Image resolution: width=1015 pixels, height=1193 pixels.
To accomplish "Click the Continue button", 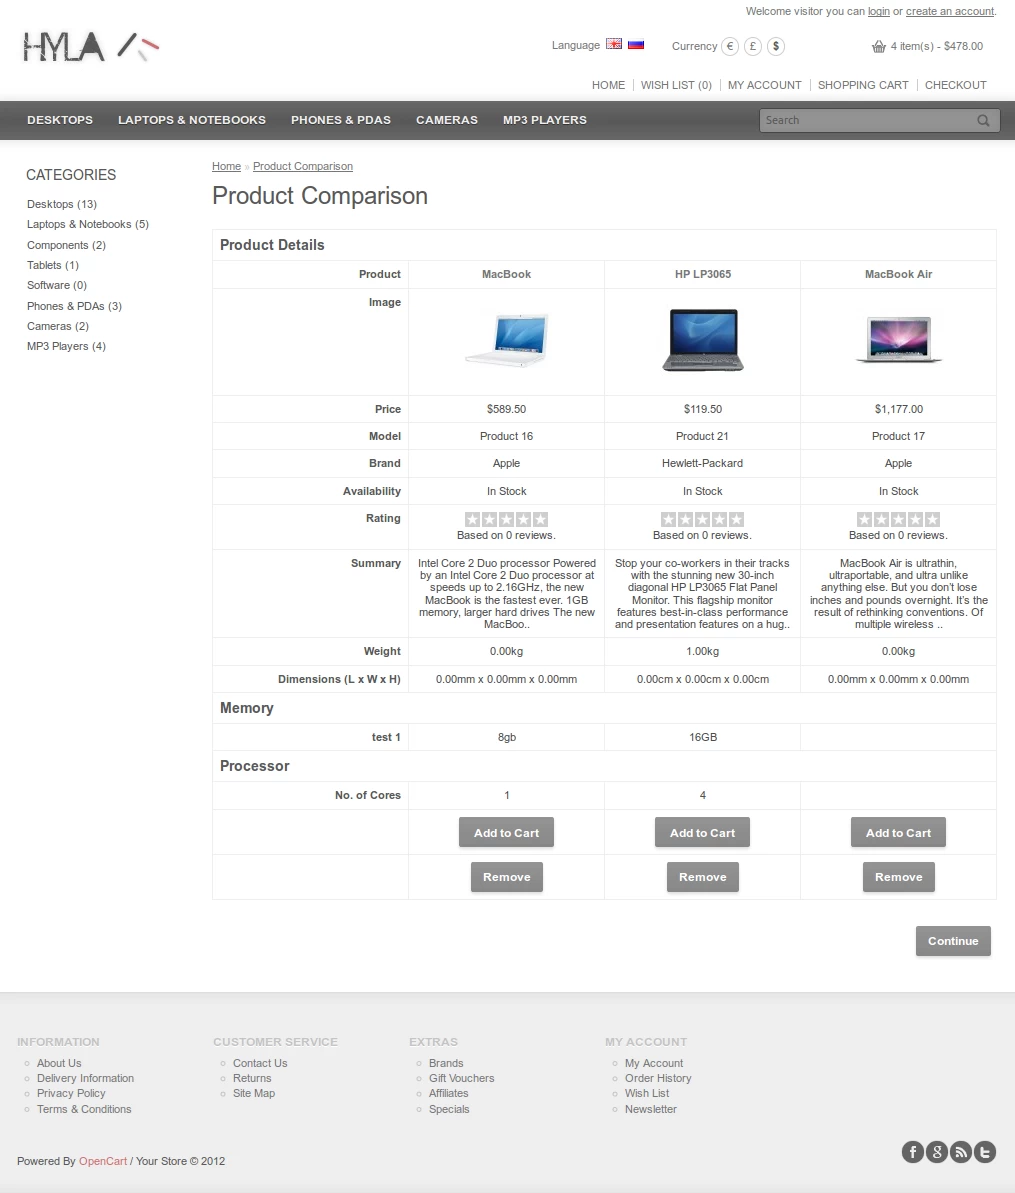I will (x=953, y=941).
